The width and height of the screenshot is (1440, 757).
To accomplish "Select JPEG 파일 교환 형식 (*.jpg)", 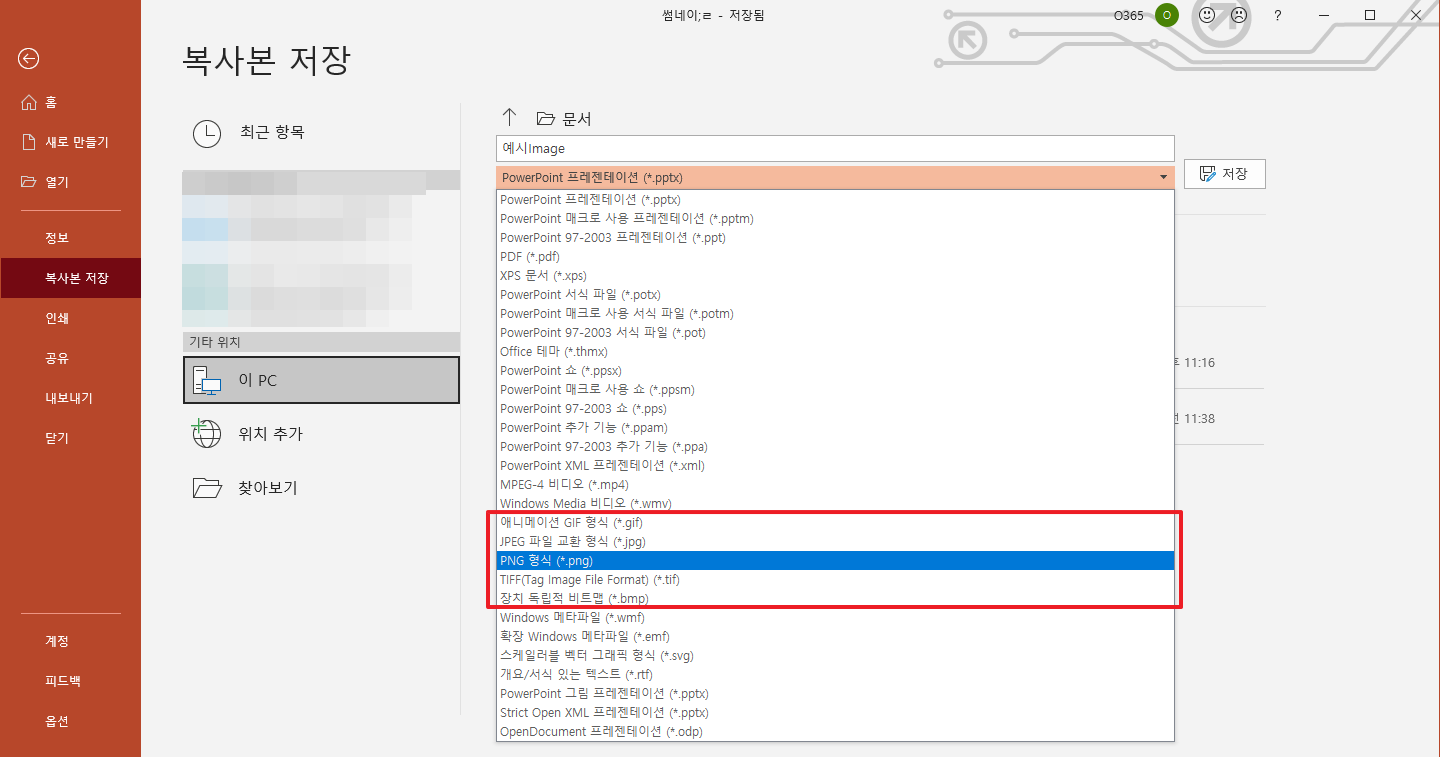I will [835, 542].
